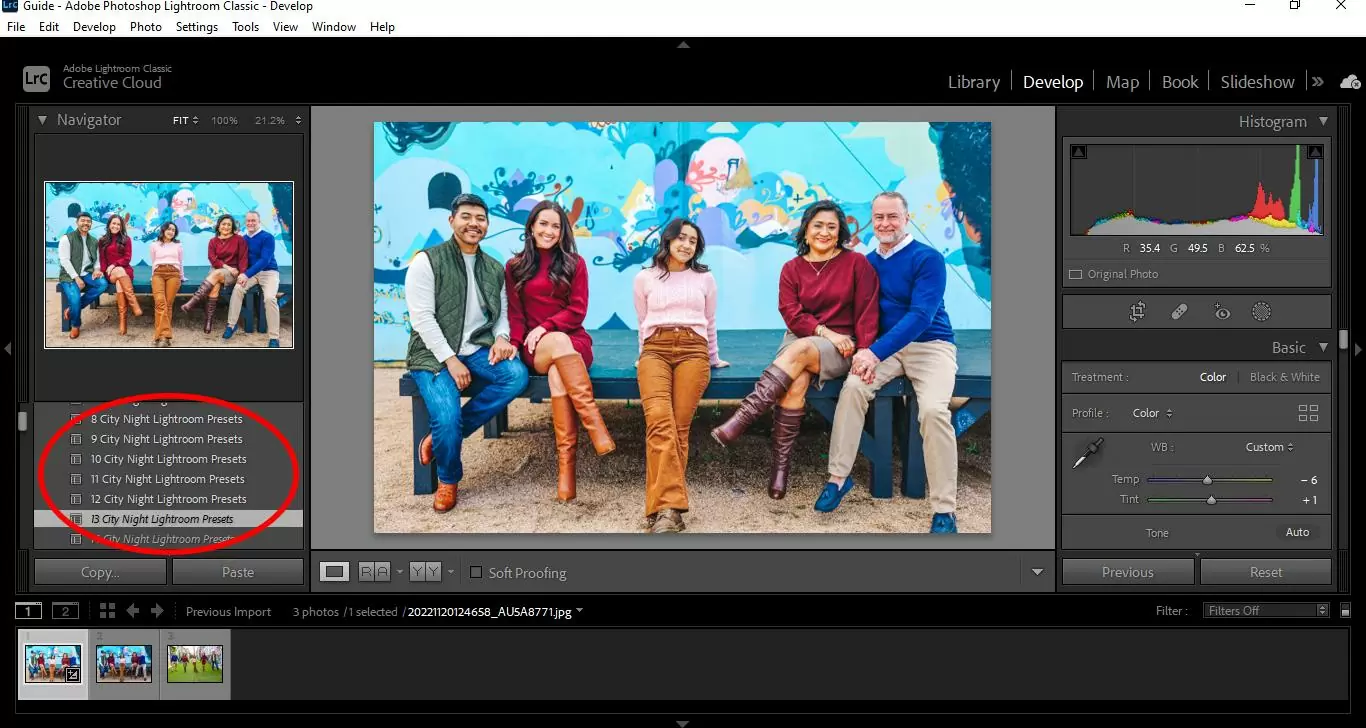
Task: Click preset icon for 10 City Night
Action: click(x=76, y=459)
